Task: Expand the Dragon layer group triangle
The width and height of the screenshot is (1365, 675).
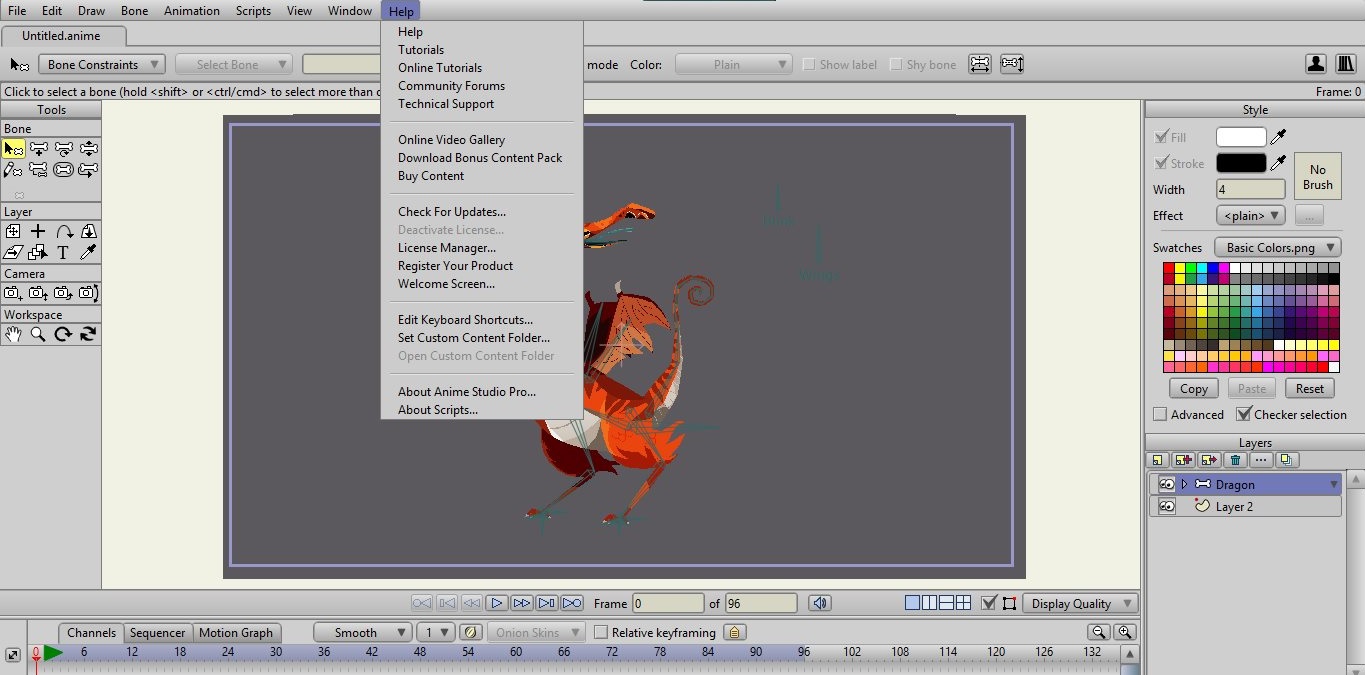Action: click(x=1184, y=484)
